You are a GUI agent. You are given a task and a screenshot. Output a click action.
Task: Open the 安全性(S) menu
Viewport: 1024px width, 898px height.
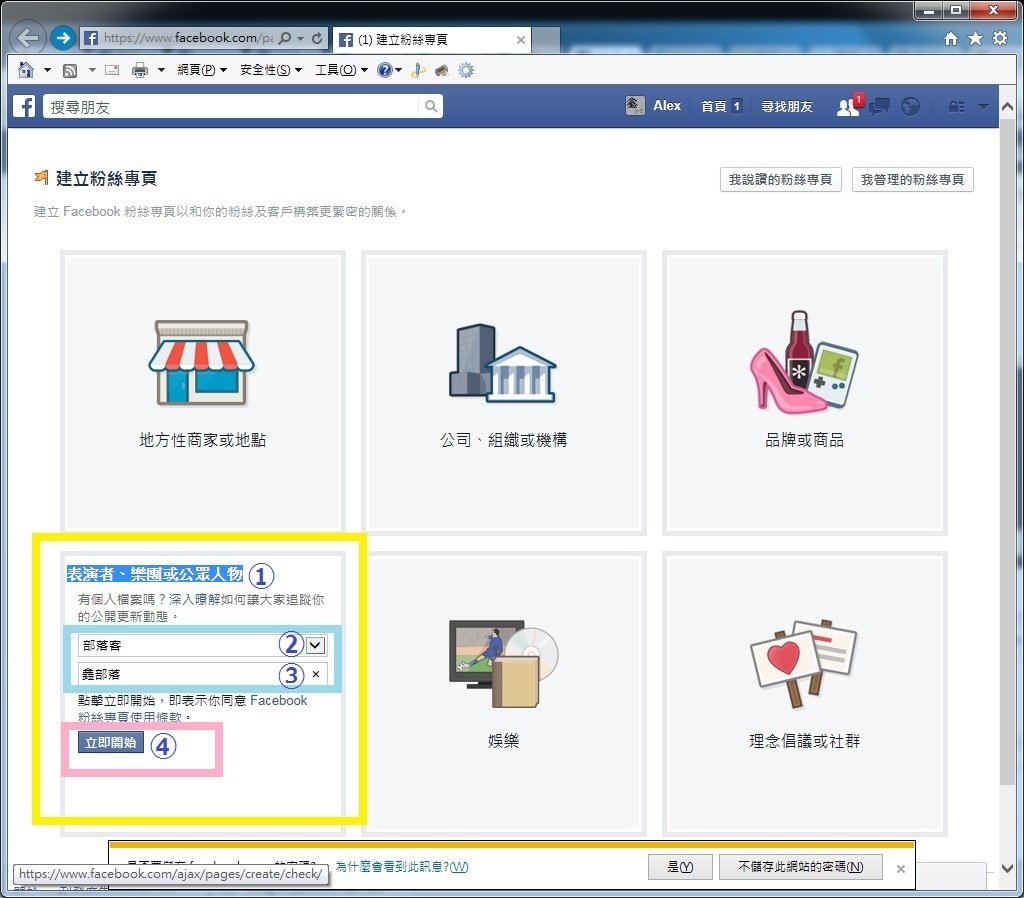[x=270, y=70]
